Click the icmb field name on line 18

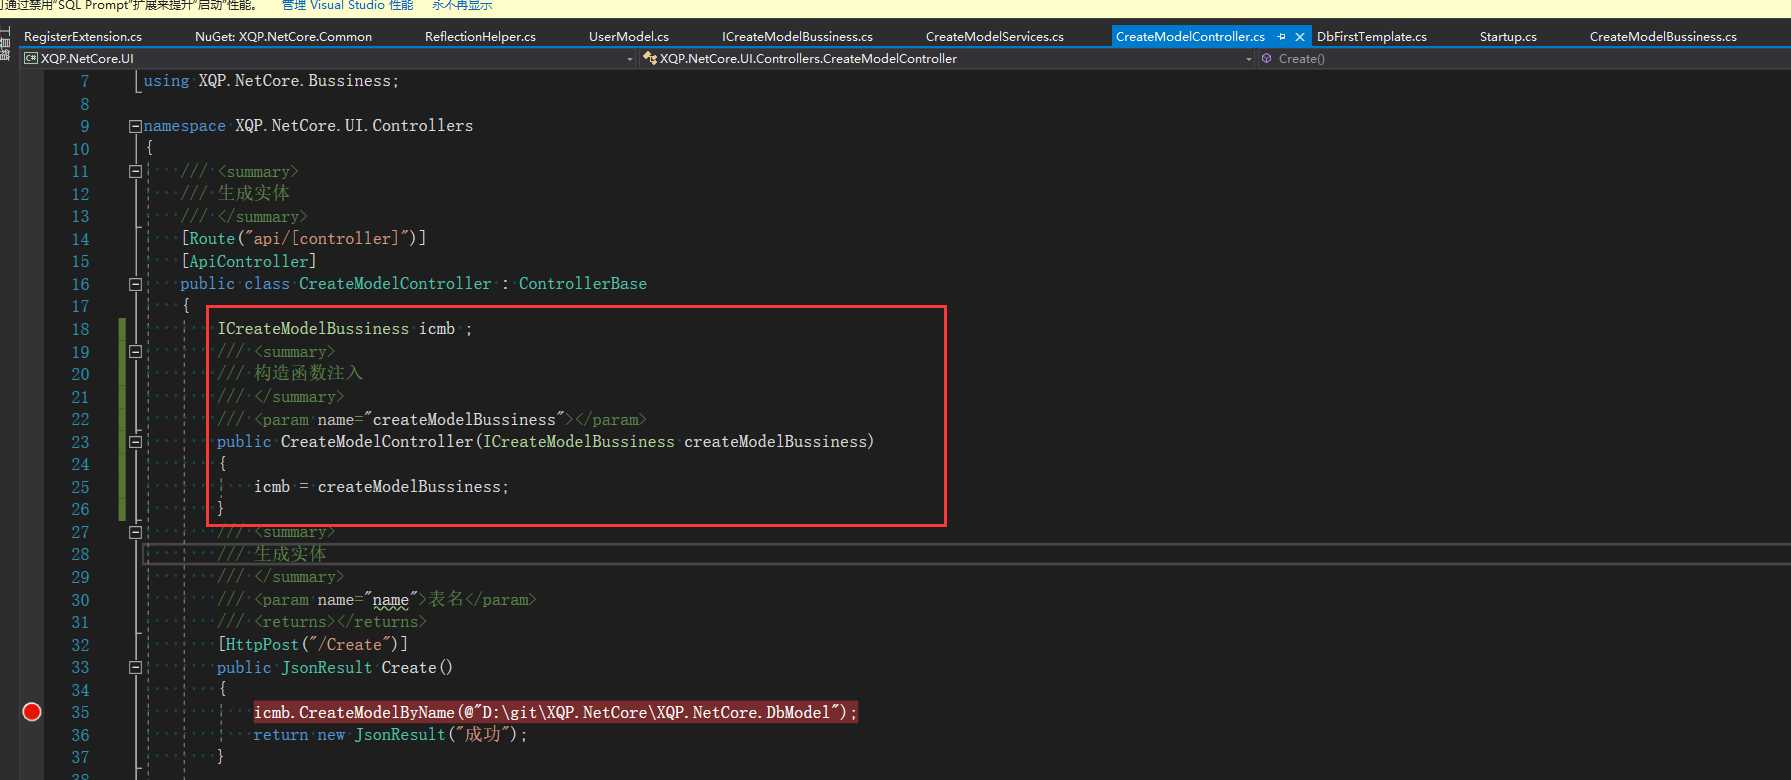[x=437, y=329]
